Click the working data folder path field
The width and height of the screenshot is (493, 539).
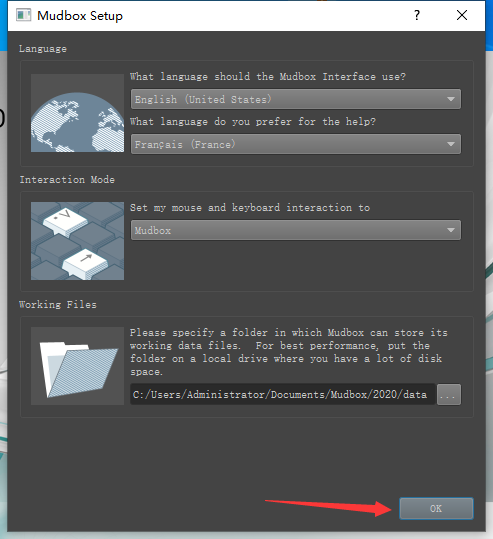pyautogui.click(x=283, y=394)
